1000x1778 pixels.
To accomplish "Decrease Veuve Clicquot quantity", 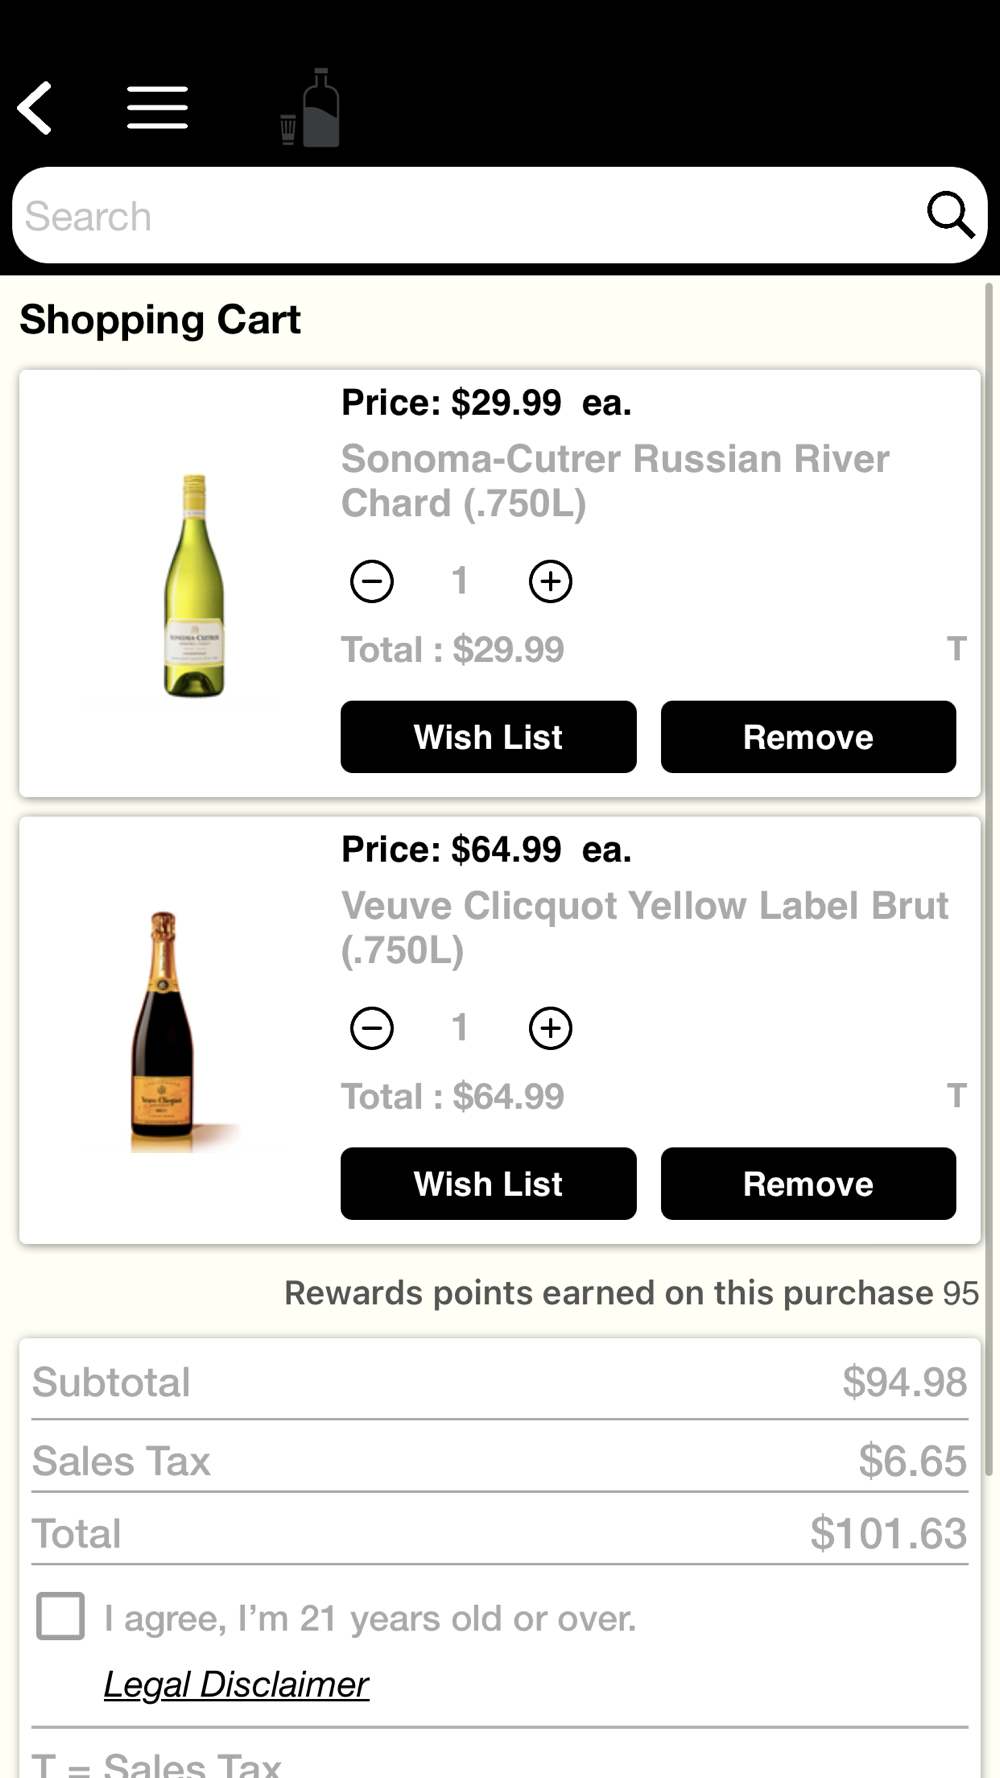I will point(372,1028).
